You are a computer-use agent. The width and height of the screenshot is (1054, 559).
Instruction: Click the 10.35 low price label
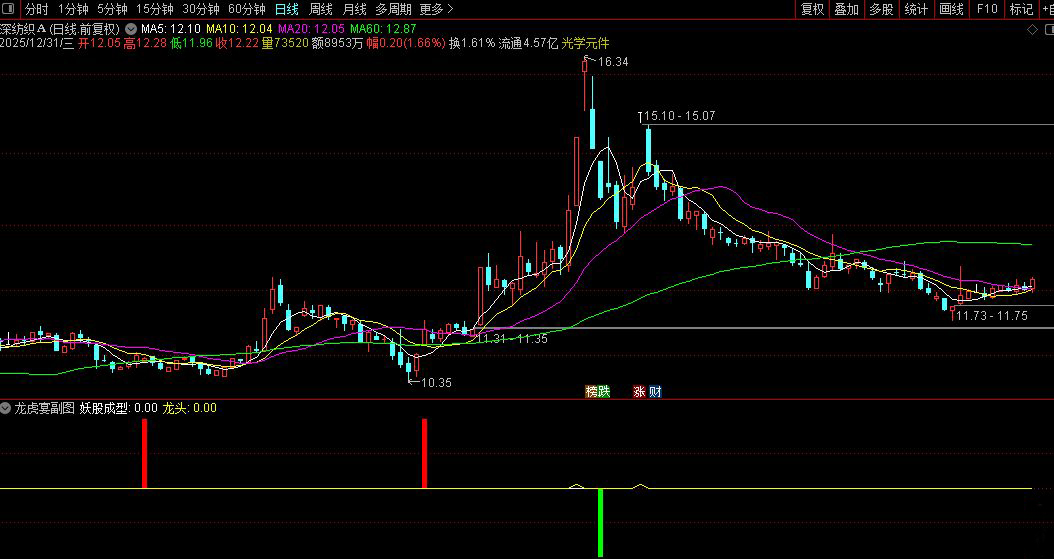(x=436, y=382)
